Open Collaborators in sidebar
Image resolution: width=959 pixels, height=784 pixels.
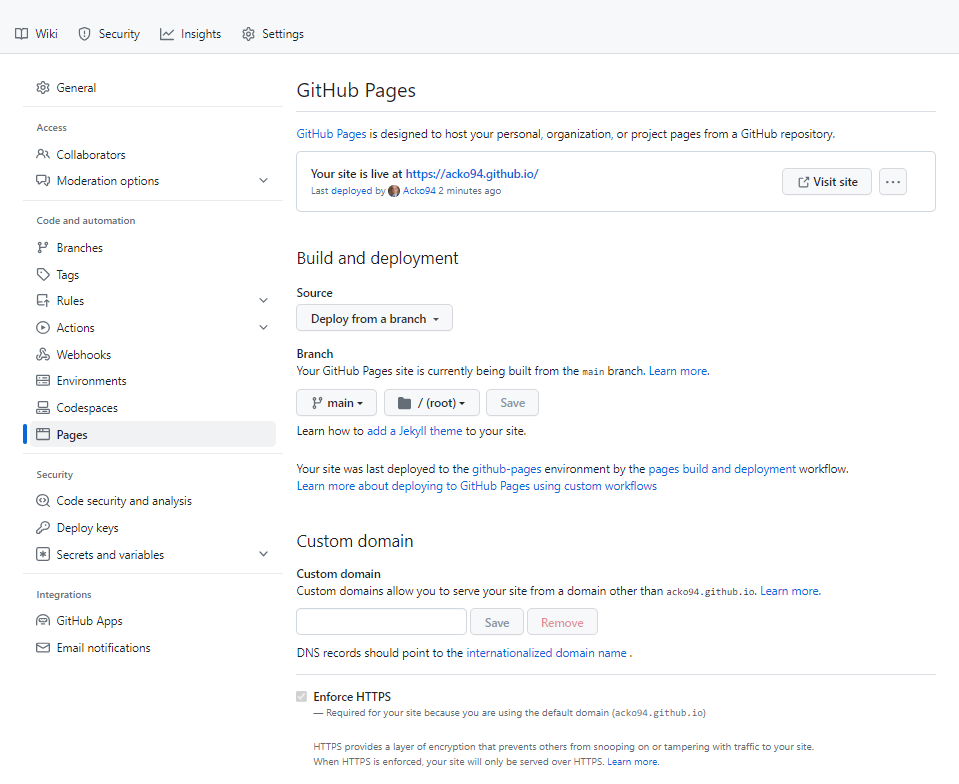(153, 154)
